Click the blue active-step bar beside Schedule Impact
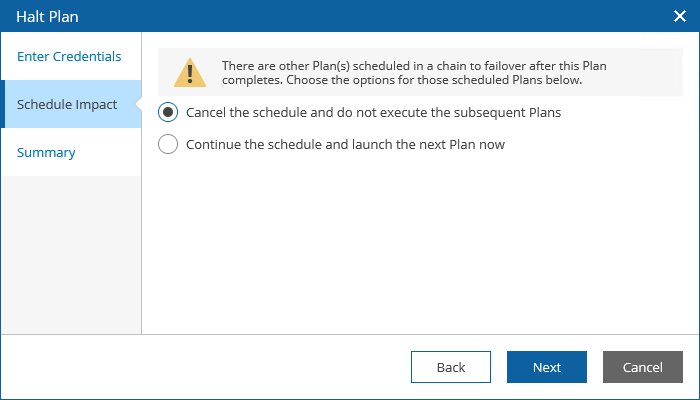This screenshot has width=700, height=400. tap(3, 104)
